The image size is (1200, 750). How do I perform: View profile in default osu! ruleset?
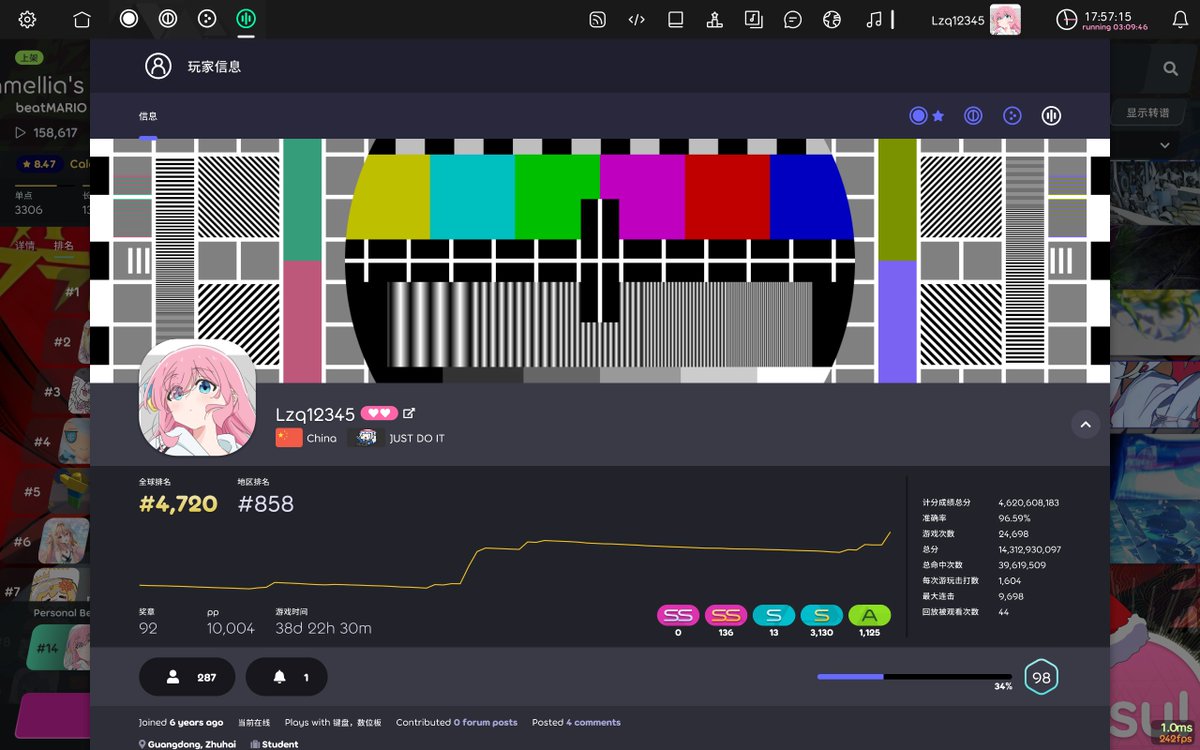(918, 116)
